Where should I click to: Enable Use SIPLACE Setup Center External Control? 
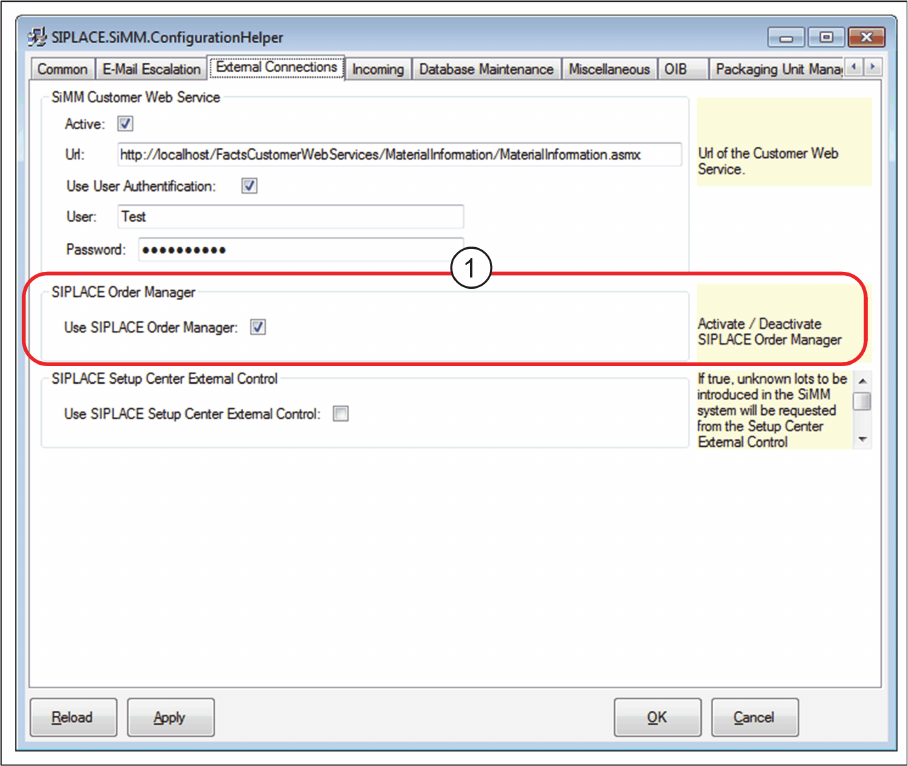pyautogui.click(x=340, y=413)
